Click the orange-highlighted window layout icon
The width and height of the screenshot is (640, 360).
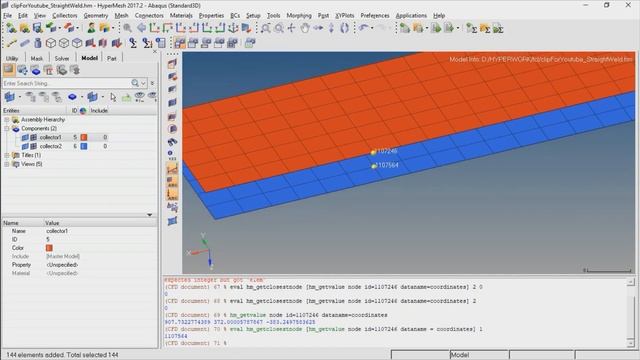point(180,42)
